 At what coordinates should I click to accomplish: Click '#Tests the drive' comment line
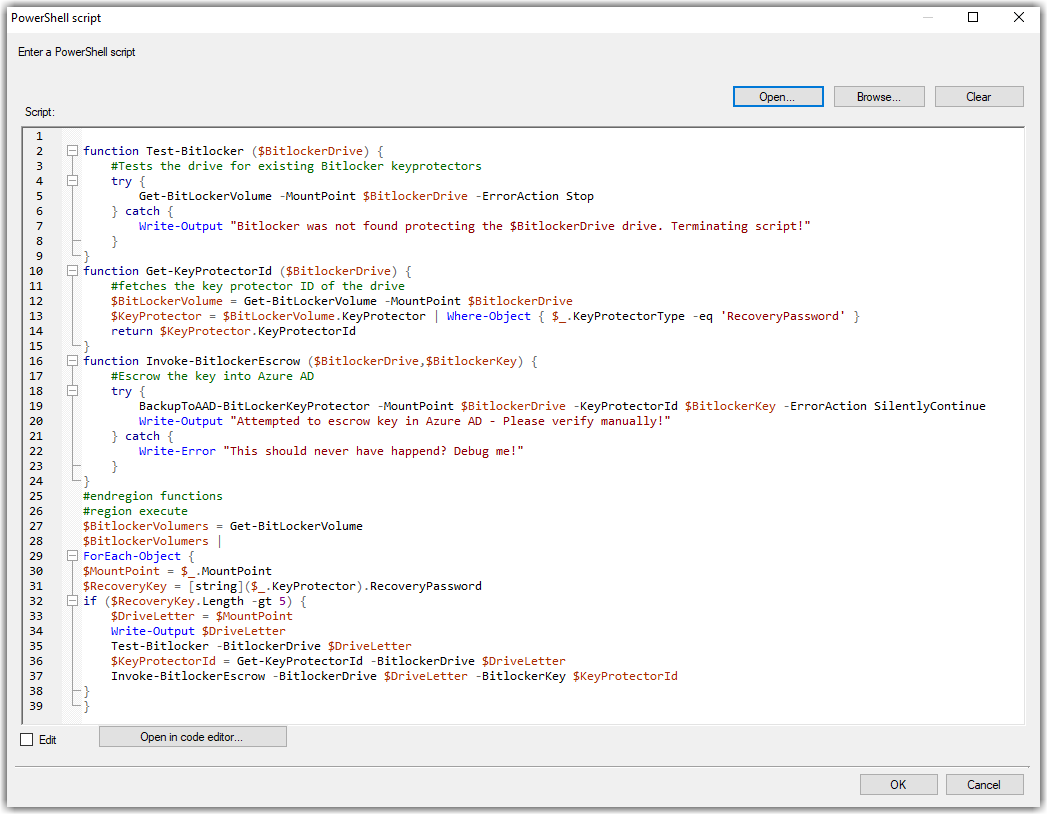pos(296,166)
